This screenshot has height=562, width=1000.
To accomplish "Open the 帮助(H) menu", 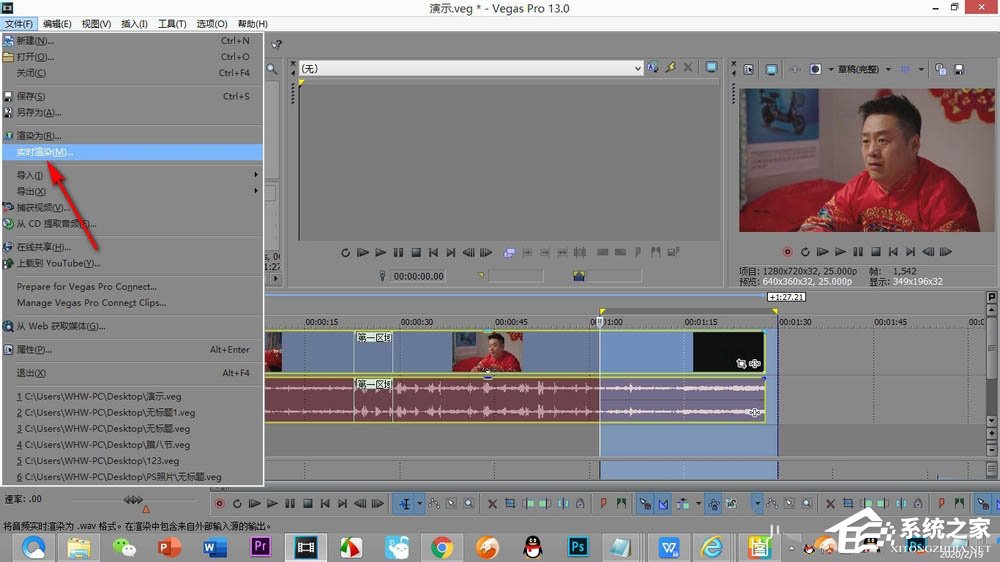I will (253, 24).
